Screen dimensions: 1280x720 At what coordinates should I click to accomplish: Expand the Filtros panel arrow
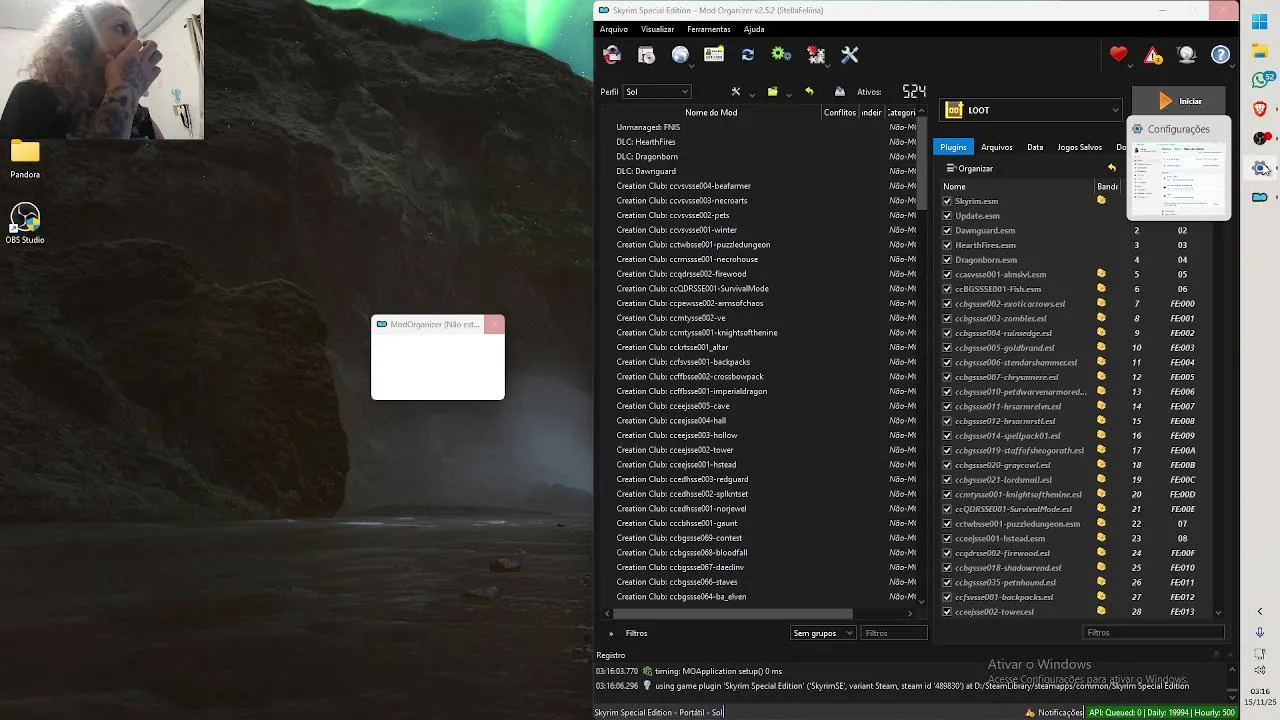click(611, 633)
